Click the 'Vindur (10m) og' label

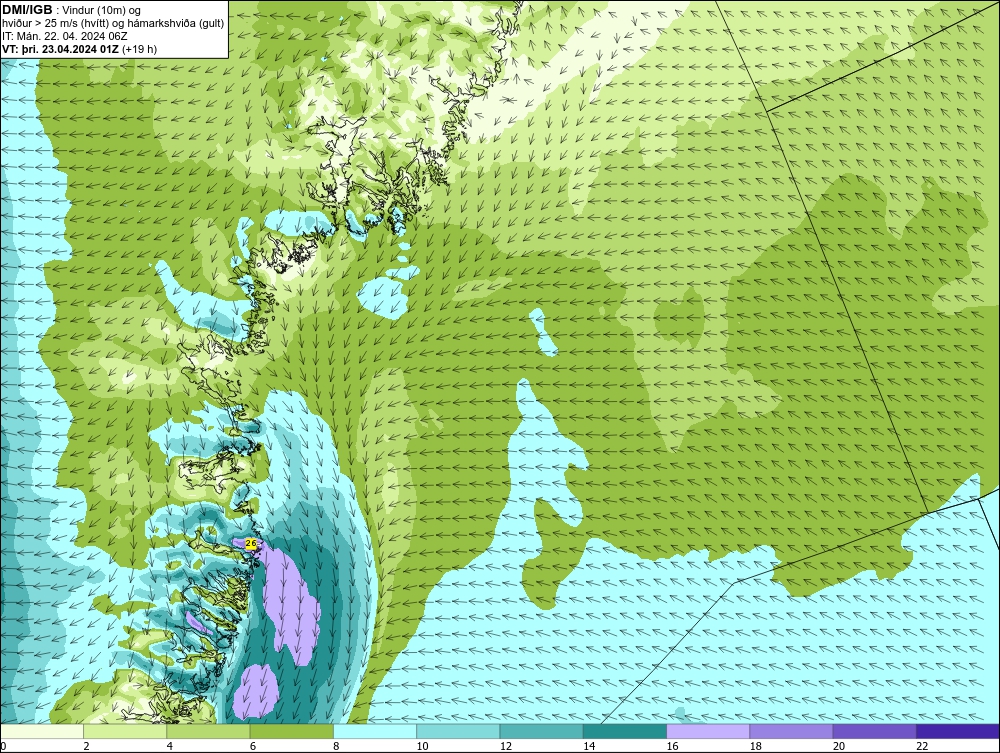click(x=102, y=10)
